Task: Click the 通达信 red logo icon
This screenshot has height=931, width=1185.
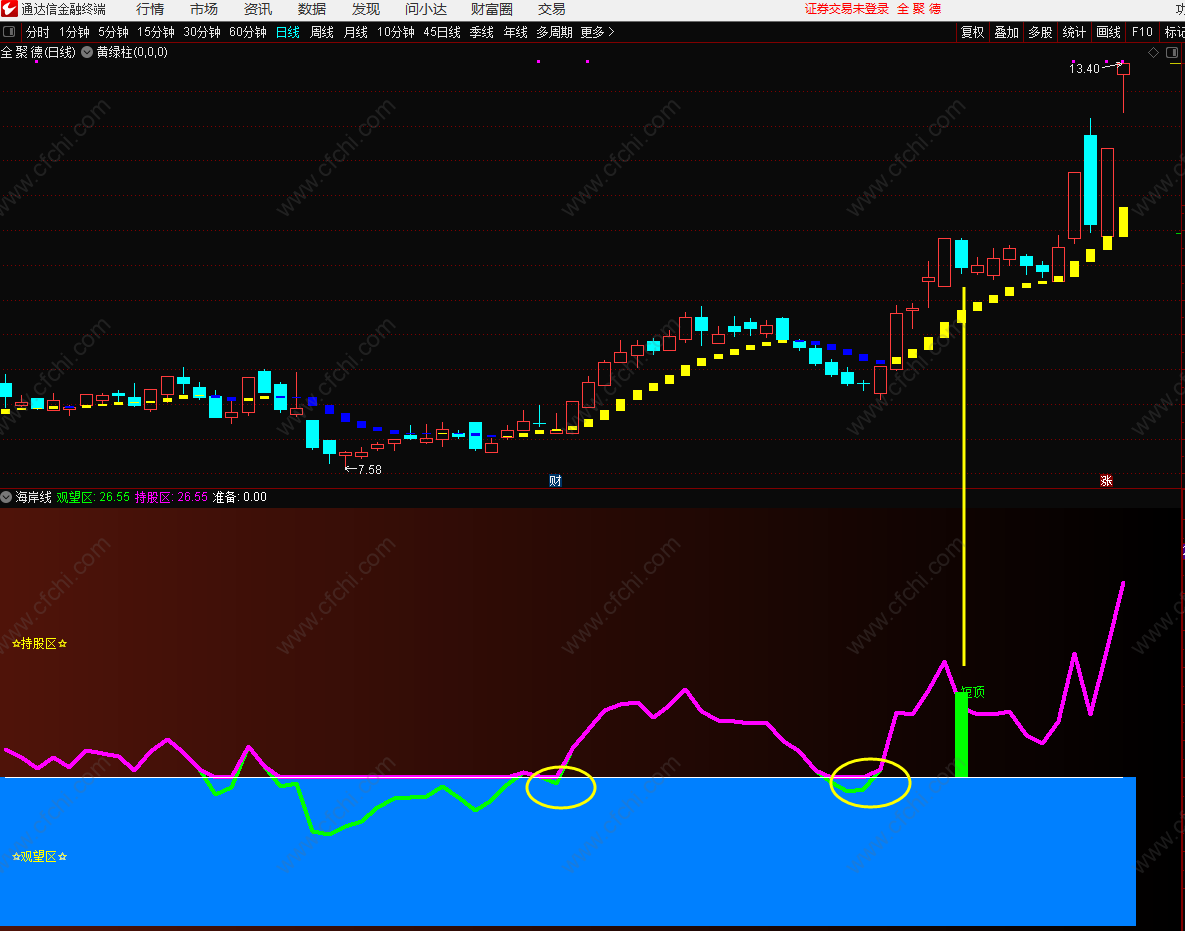Action: pyautogui.click(x=9, y=9)
